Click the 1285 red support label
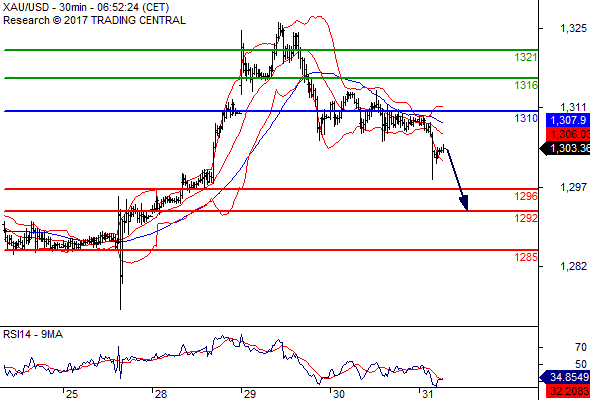The height and width of the screenshot is (400, 590). coord(526,257)
